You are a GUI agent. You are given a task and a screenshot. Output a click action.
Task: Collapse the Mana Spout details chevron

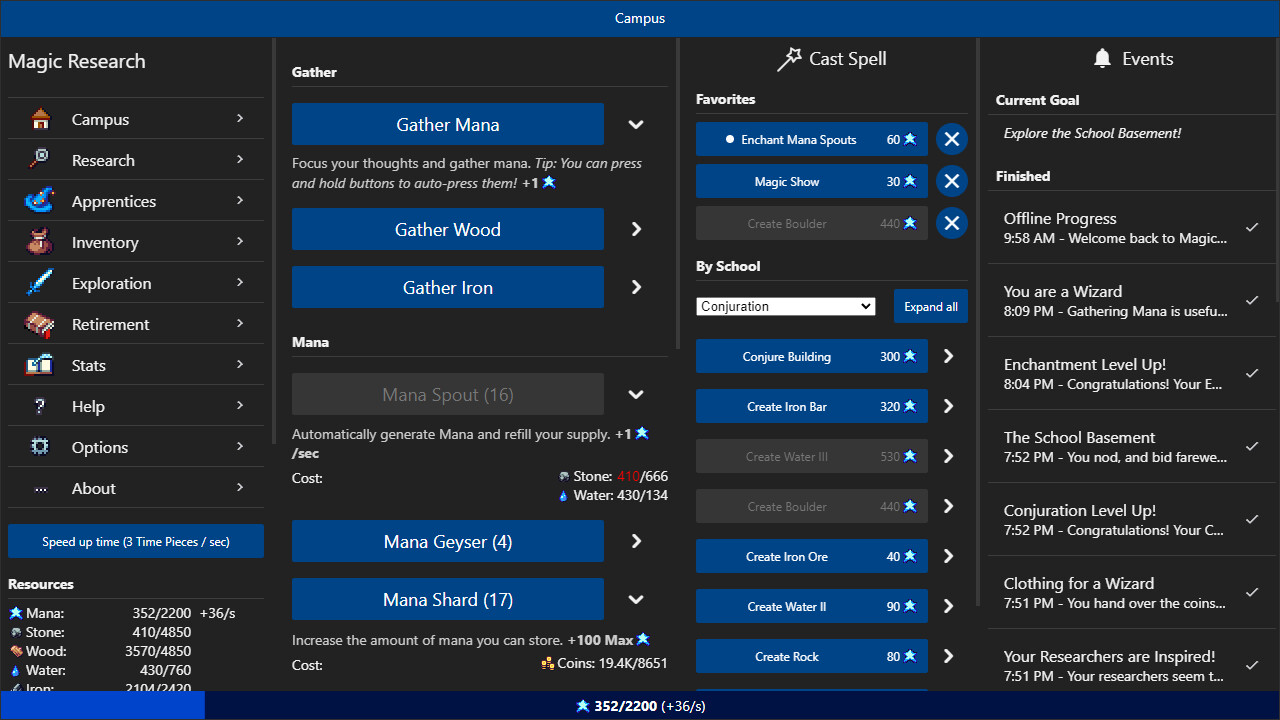coord(636,394)
